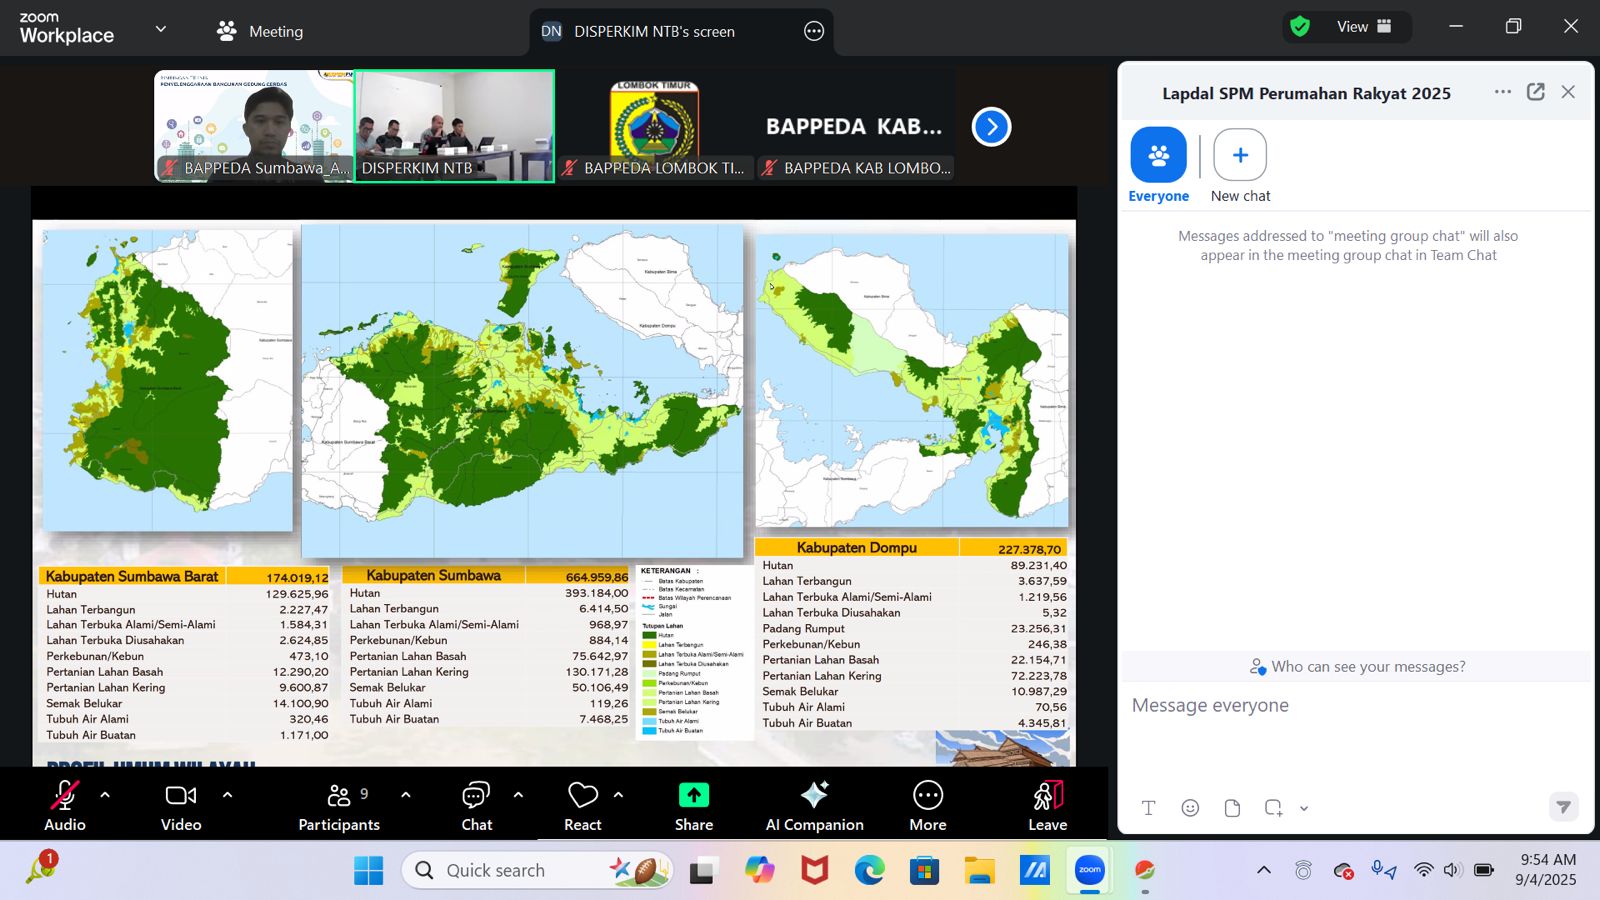Pop out the chat panel window
The height and width of the screenshot is (900, 1600).
pos(1535,92)
